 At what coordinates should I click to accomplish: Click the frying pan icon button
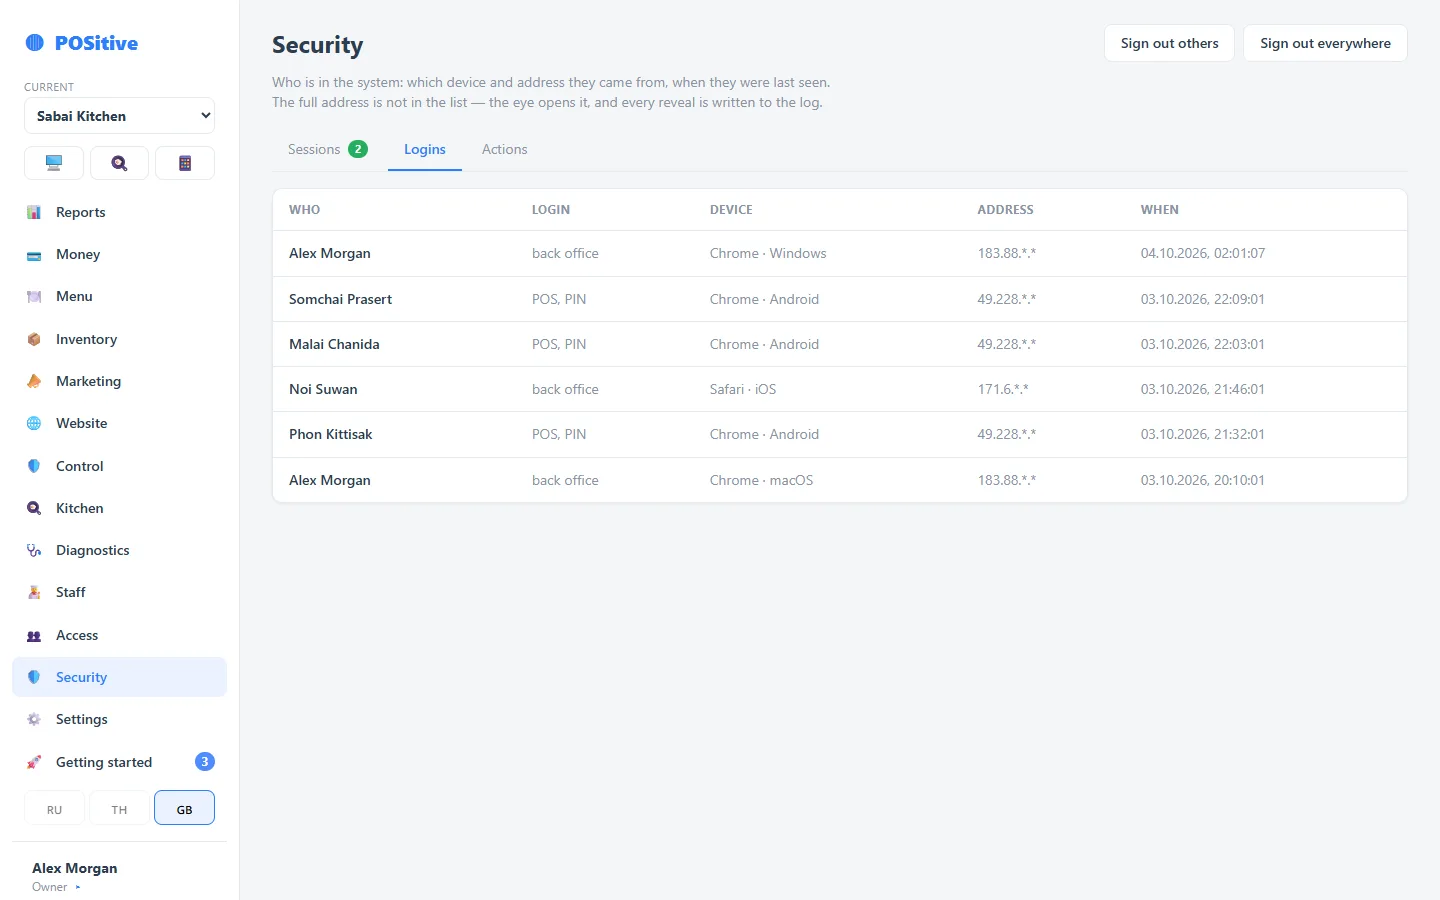pos(119,163)
